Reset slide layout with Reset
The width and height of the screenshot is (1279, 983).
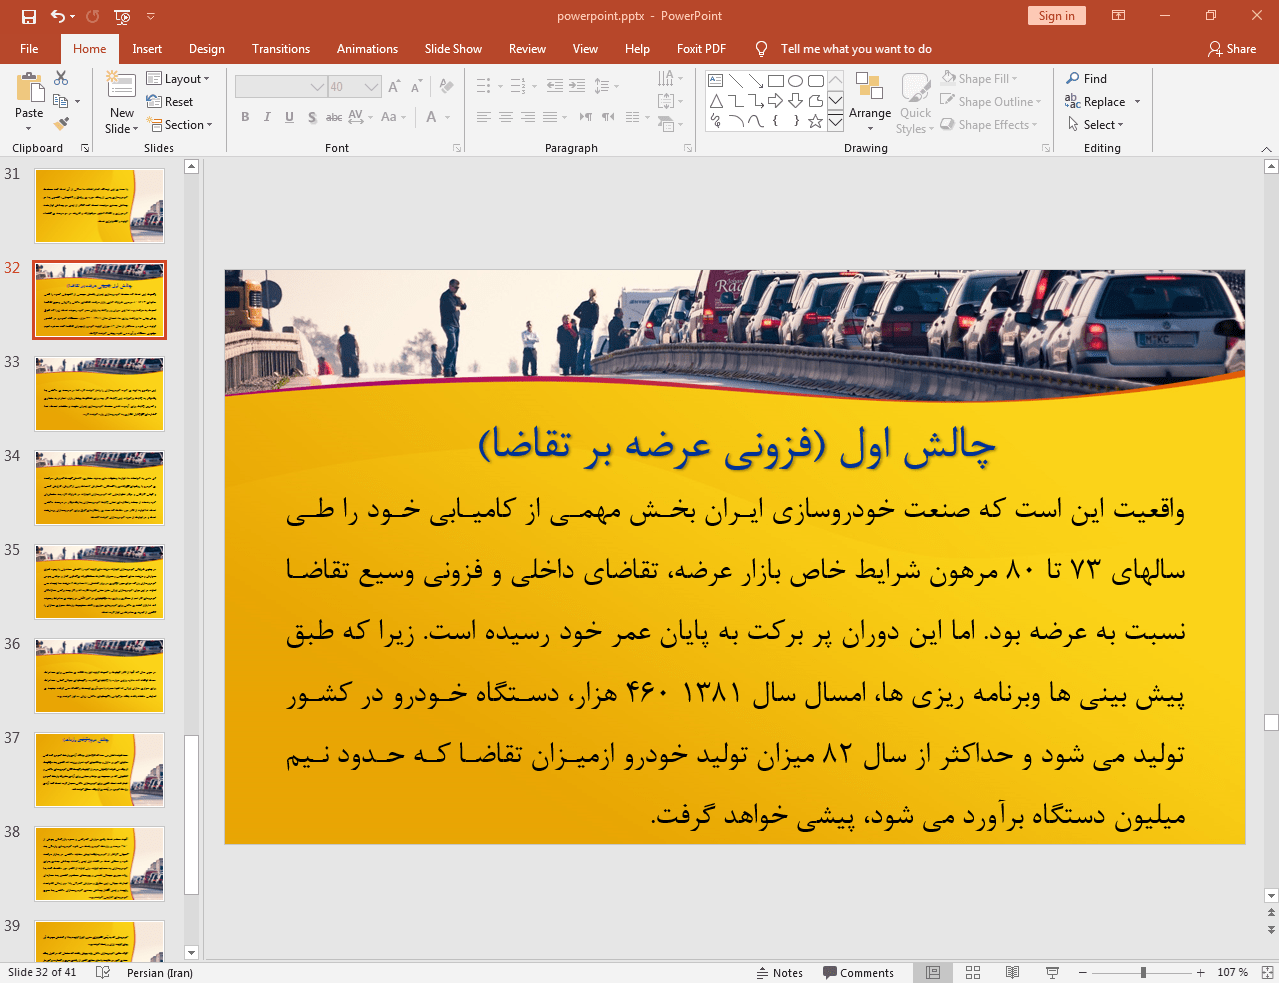pyautogui.click(x=170, y=102)
